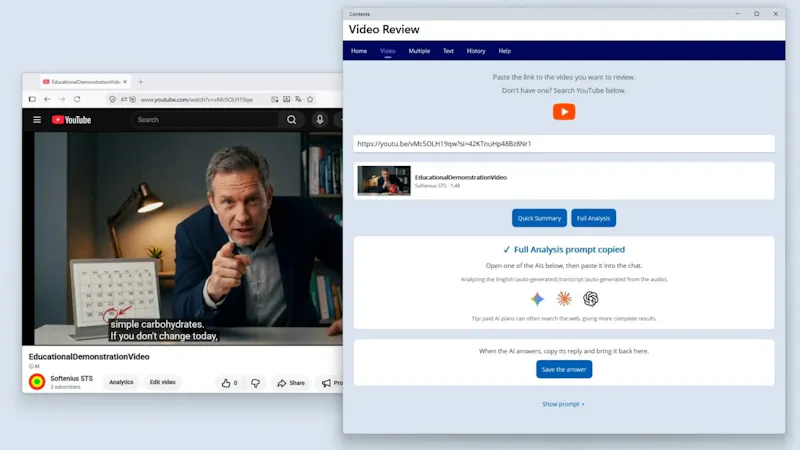Click Save the answer button

point(564,369)
